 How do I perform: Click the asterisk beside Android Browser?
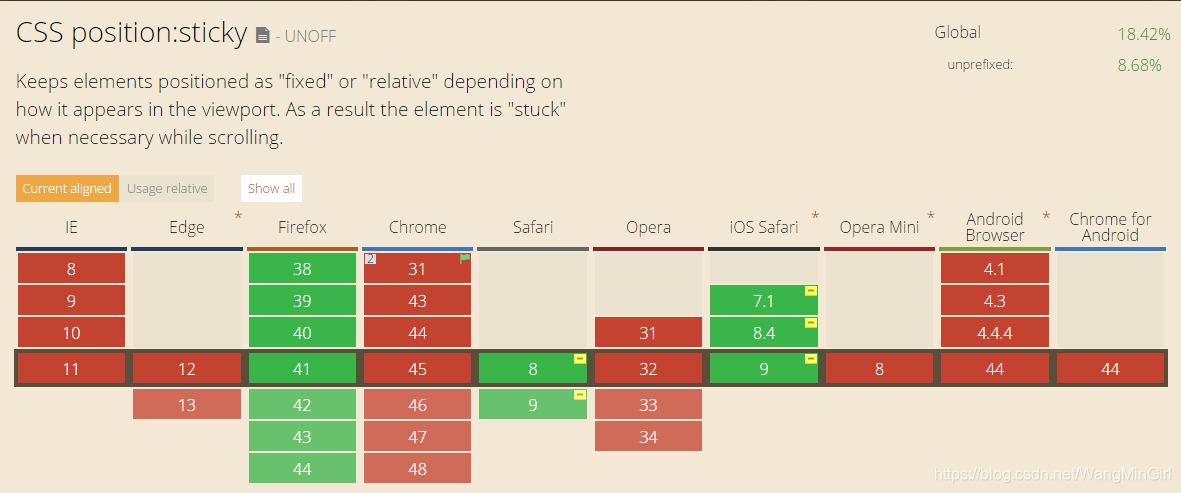point(1046,216)
